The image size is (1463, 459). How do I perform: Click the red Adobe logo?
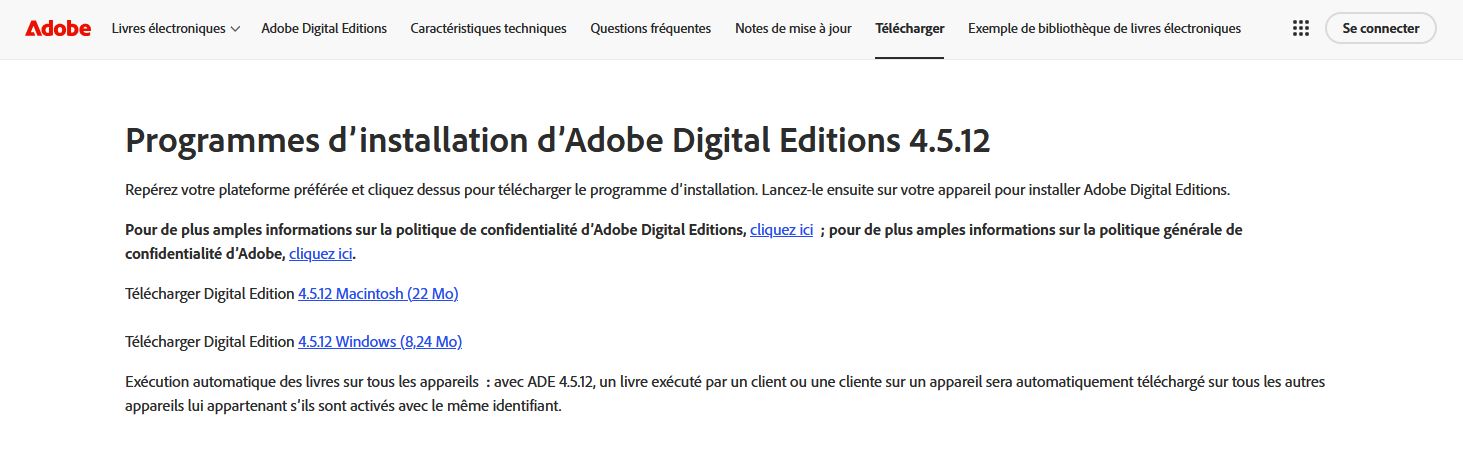click(58, 28)
